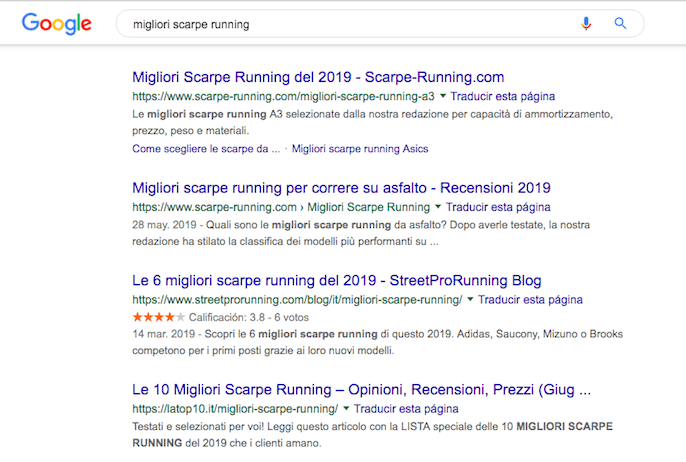Click the https://www.streetprorunning.com/blog/it/migliori-scarpe-running/ URL text

[297, 300]
